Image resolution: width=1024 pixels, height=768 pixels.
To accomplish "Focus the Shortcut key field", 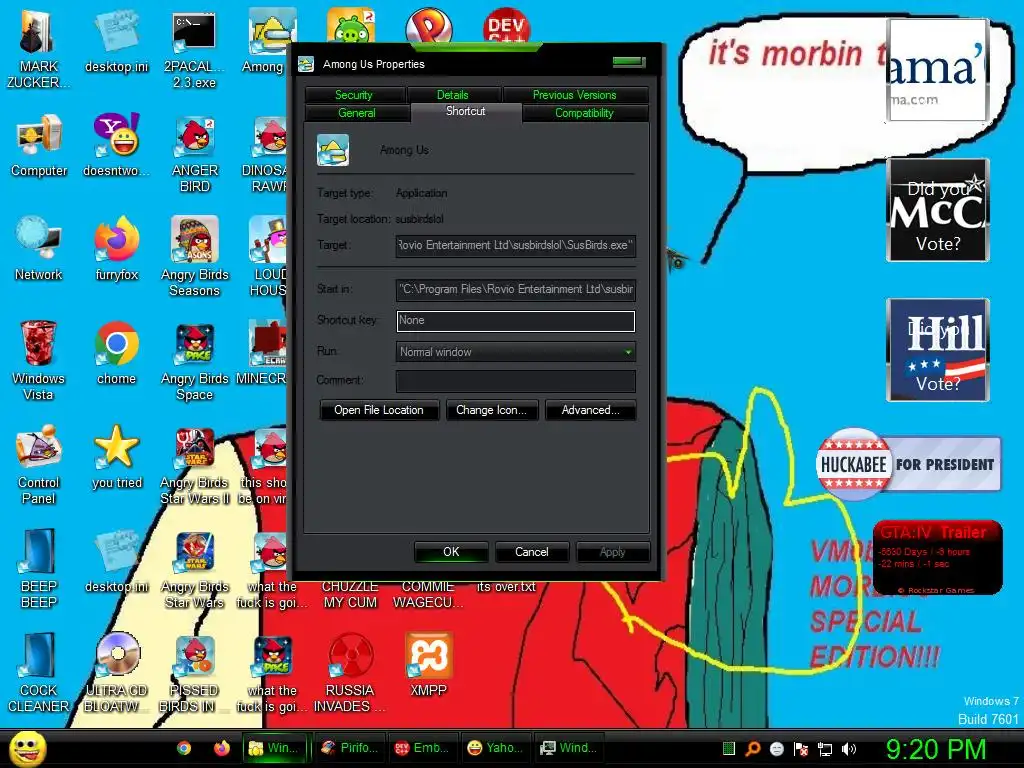I will pyautogui.click(x=515, y=321).
